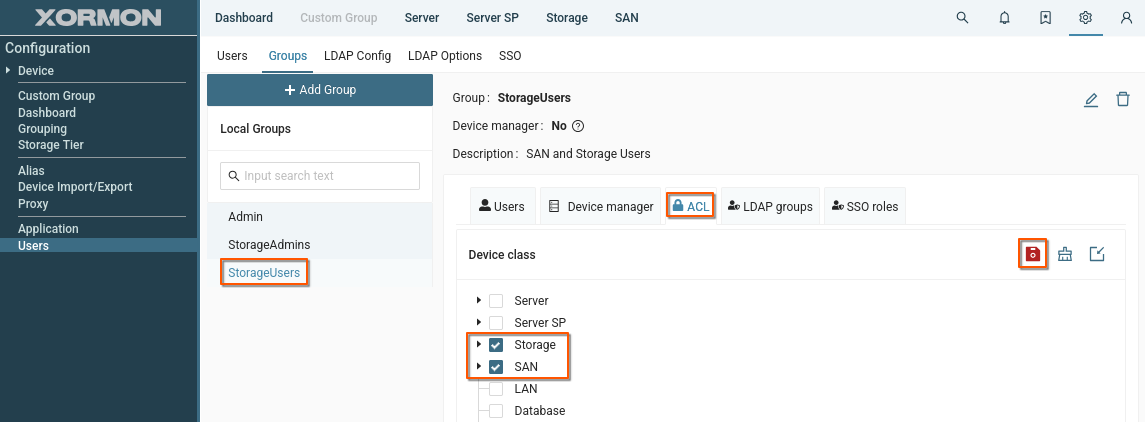Viewport: 1145px width, 422px height.
Task: Open the user profile icon
Action: click(1126, 18)
